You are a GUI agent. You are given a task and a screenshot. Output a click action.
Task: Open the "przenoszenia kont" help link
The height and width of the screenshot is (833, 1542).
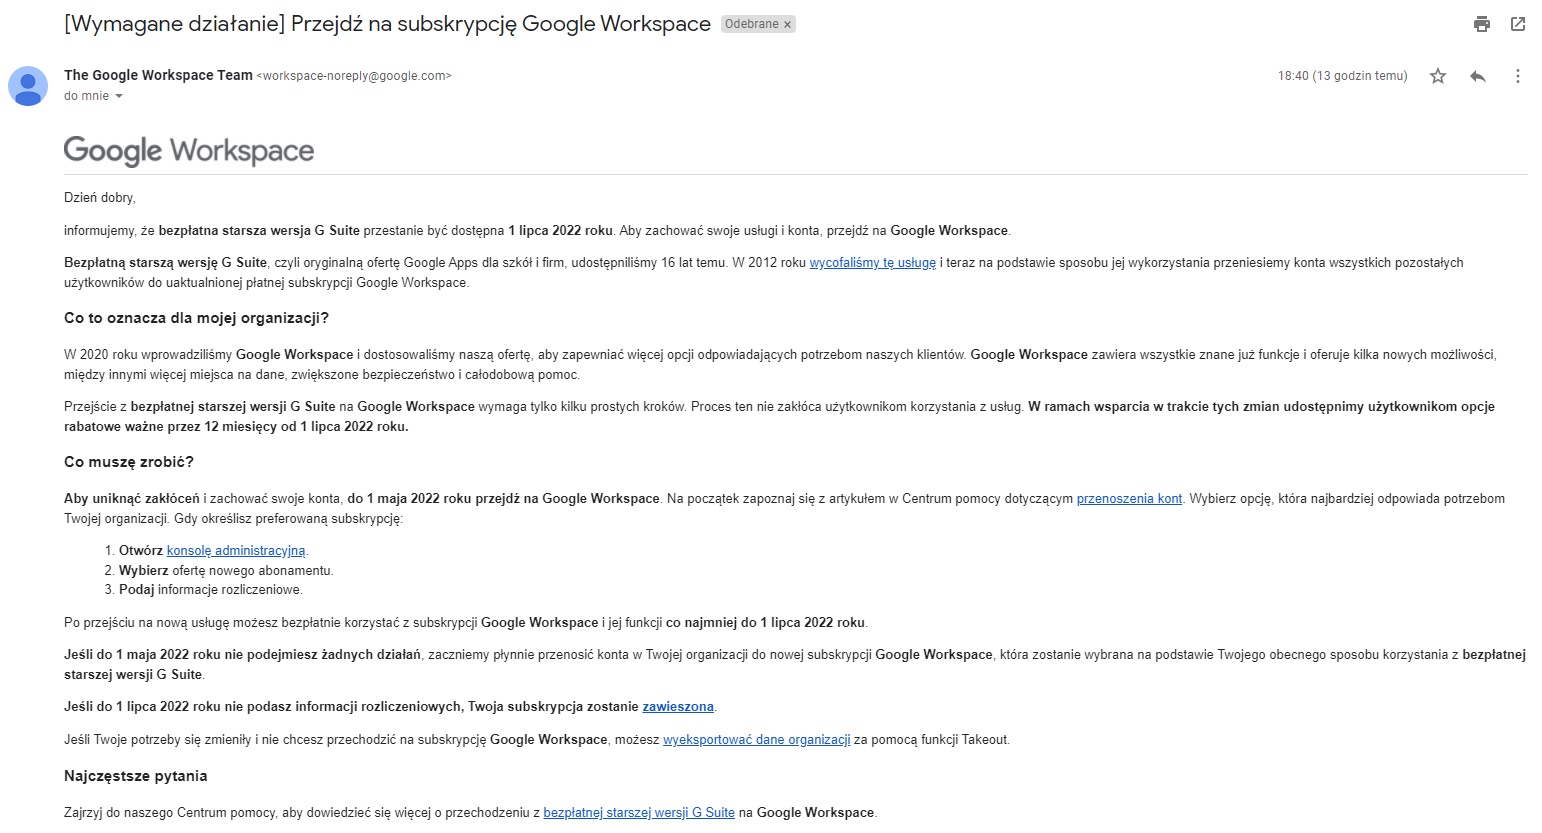coord(1128,497)
